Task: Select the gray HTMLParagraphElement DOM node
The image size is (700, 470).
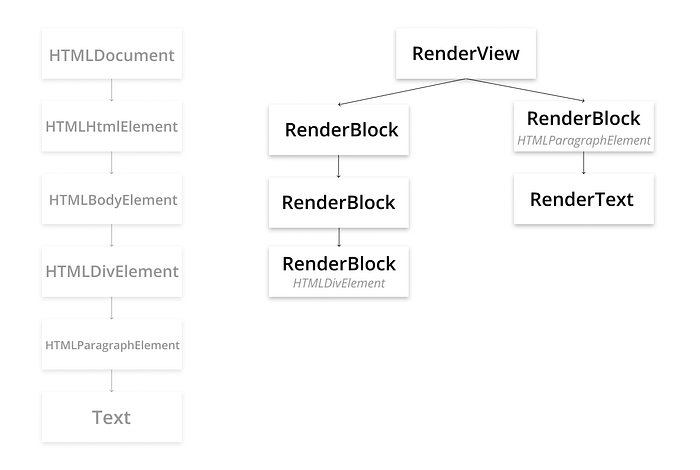Action: 112,344
